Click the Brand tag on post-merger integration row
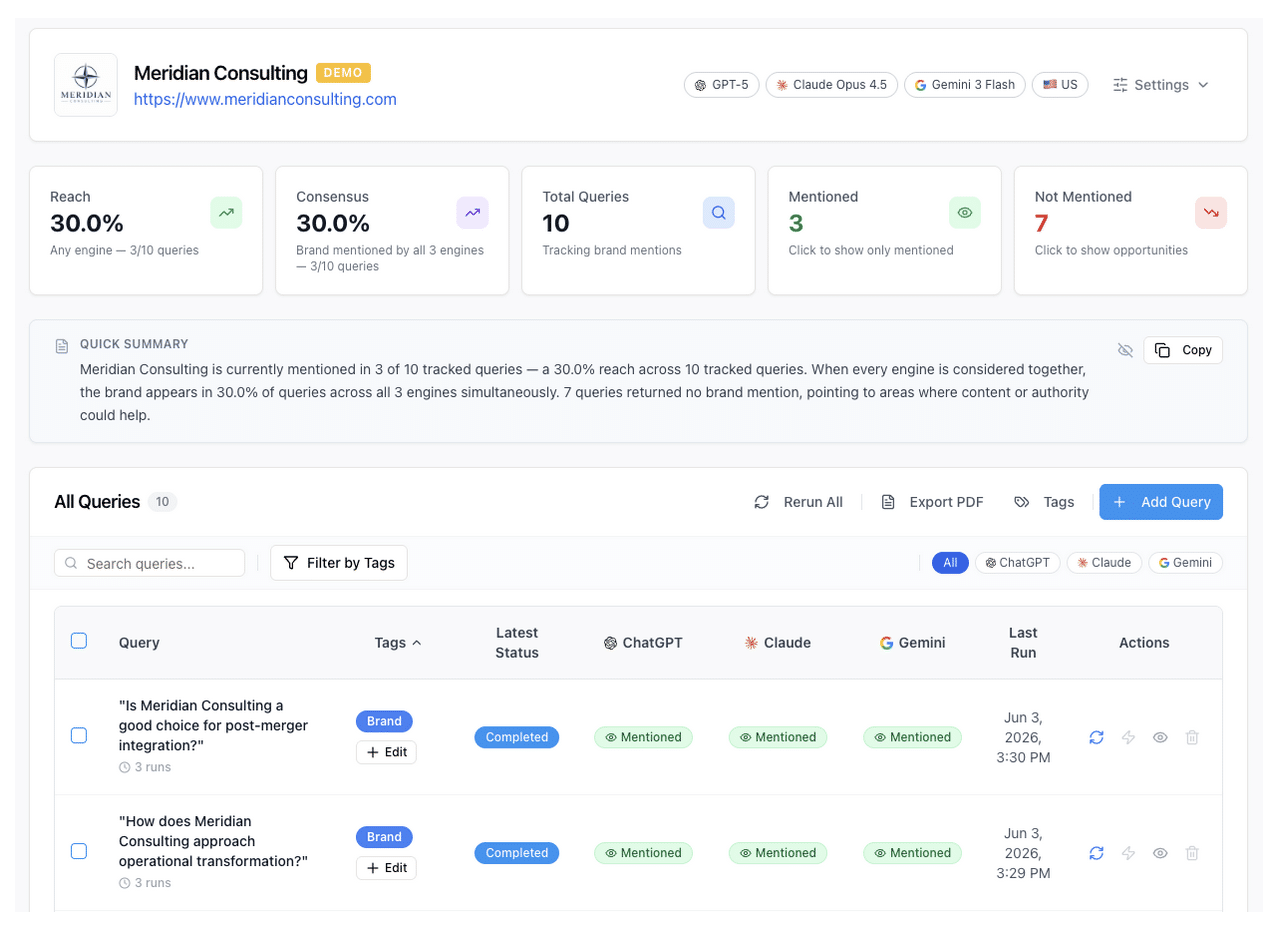The image size is (1288, 936). pos(384,721)
